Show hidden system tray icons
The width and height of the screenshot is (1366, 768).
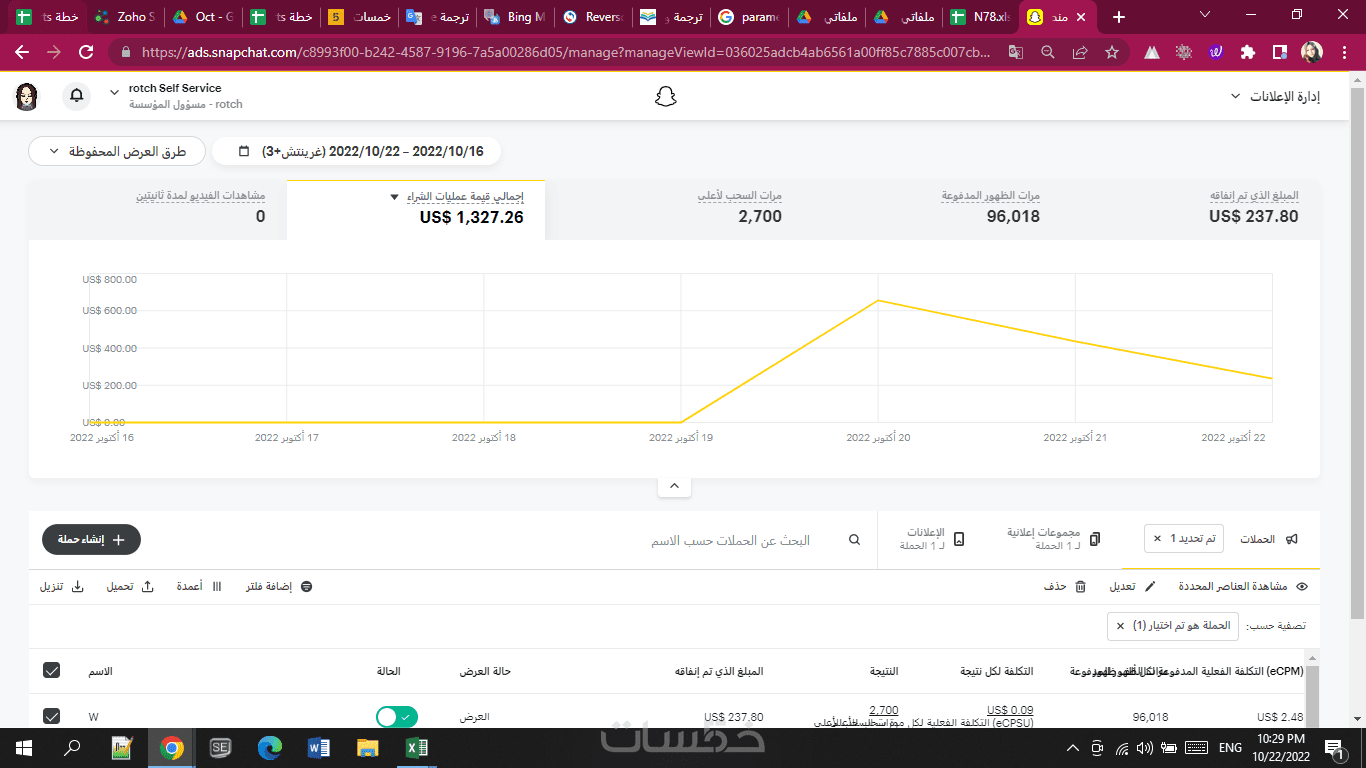tap(1073, 747)
